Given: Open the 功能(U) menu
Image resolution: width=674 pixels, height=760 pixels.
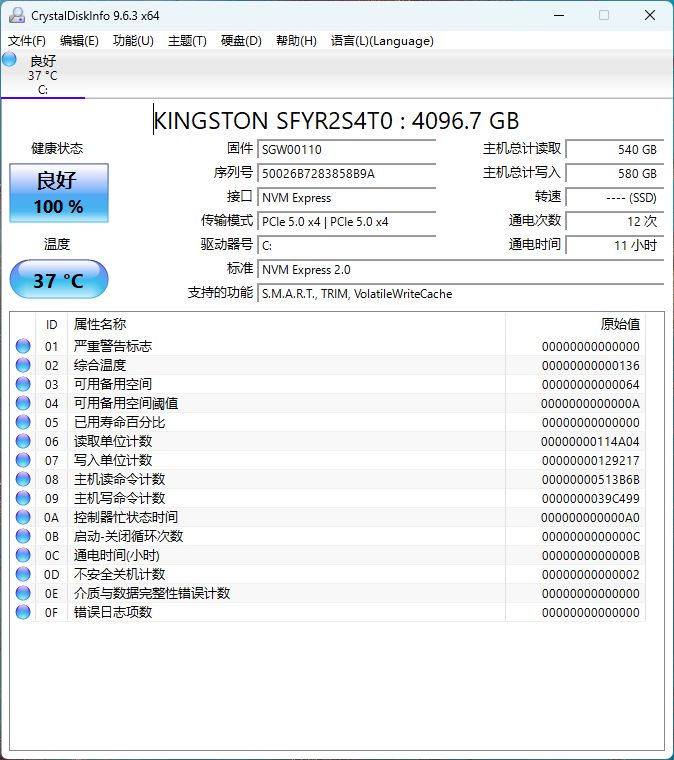Looking at the screenshot, I should pos(133,41).
